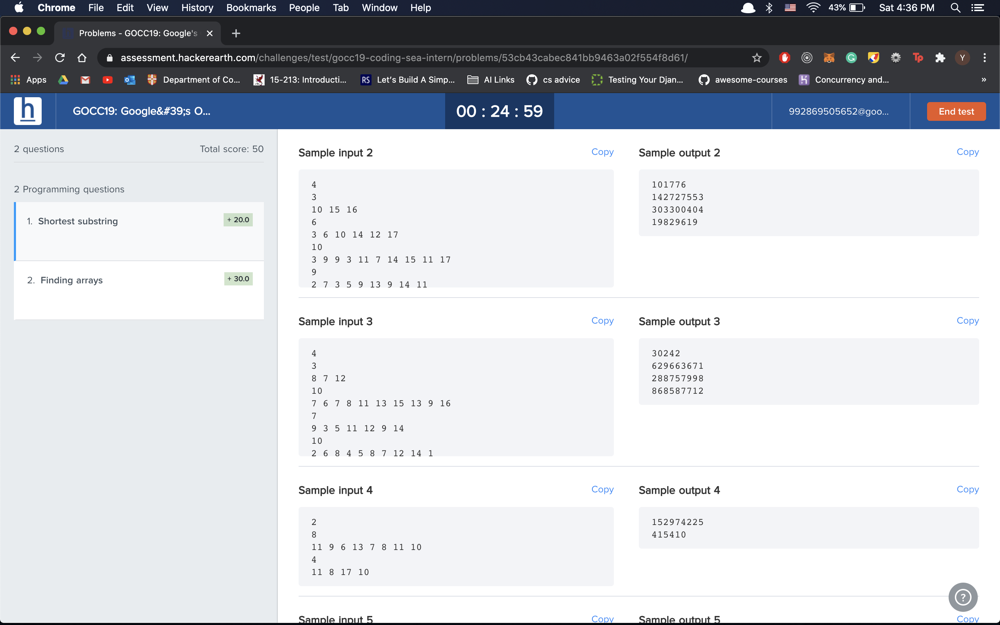Open the View menu
This screenshot has height=625, width=1000.
pos(157,8)
